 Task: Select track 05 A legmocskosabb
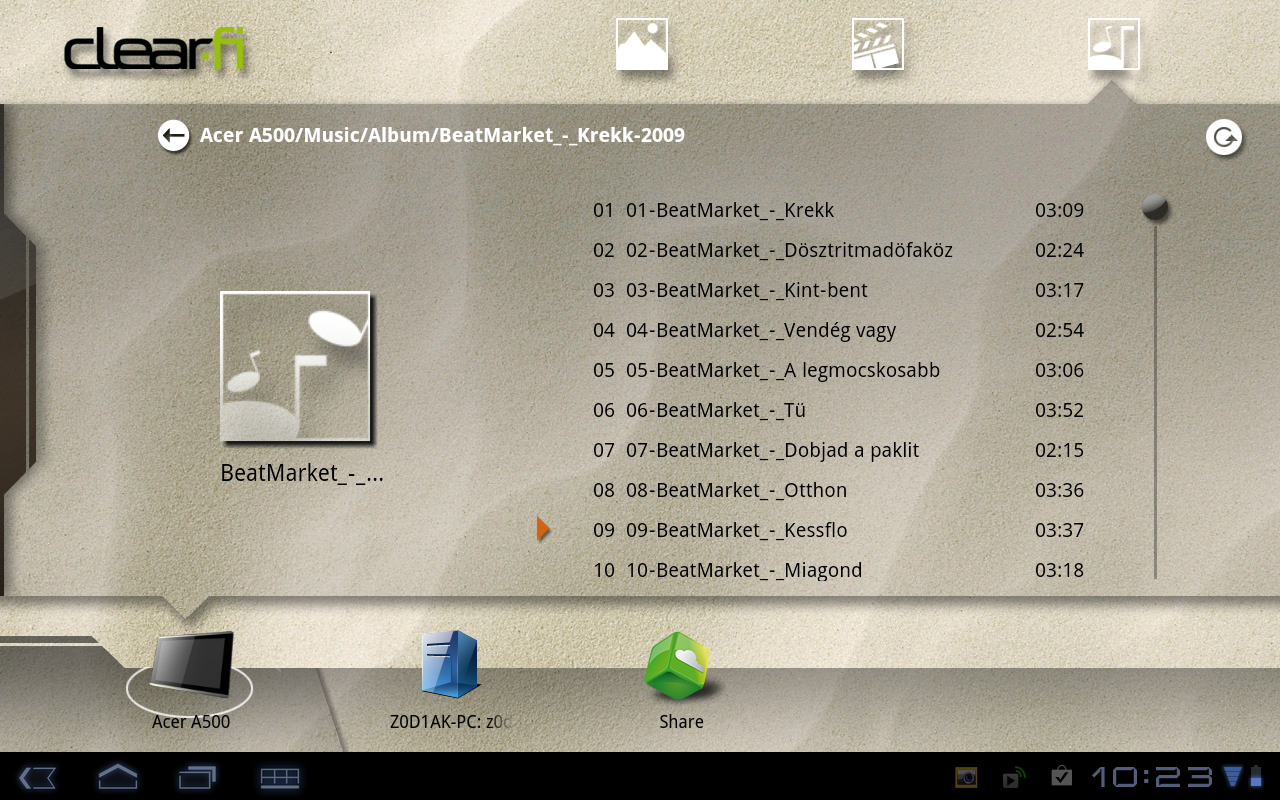click(782, 370)
